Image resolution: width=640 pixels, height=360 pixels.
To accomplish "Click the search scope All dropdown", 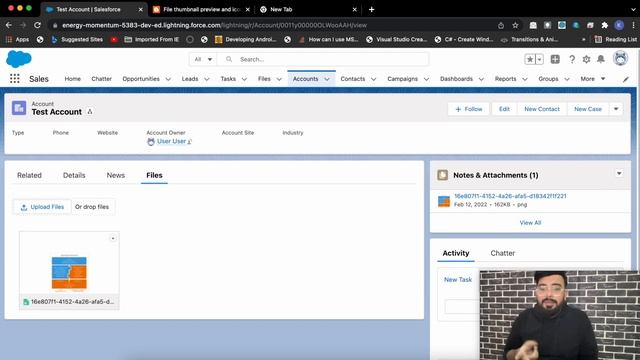I will (203, 59).
